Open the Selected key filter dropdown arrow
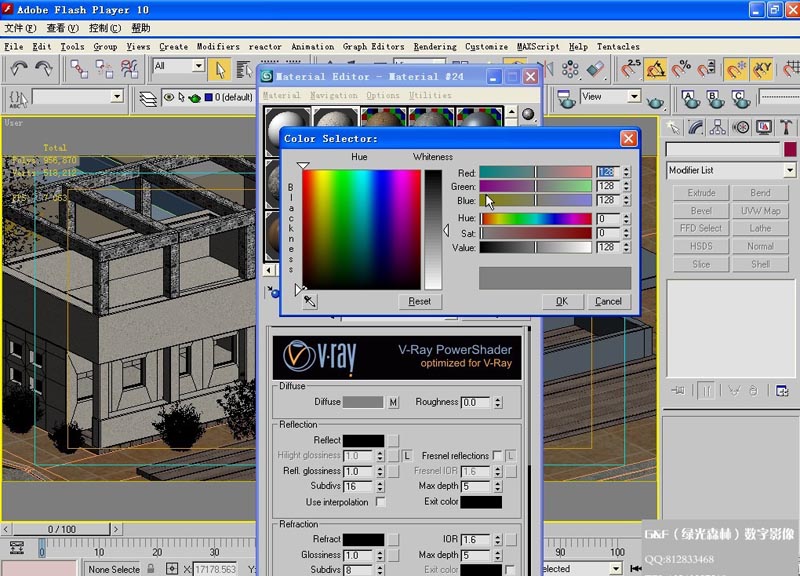This screenshot has height=576, width=800. (616, 568)
